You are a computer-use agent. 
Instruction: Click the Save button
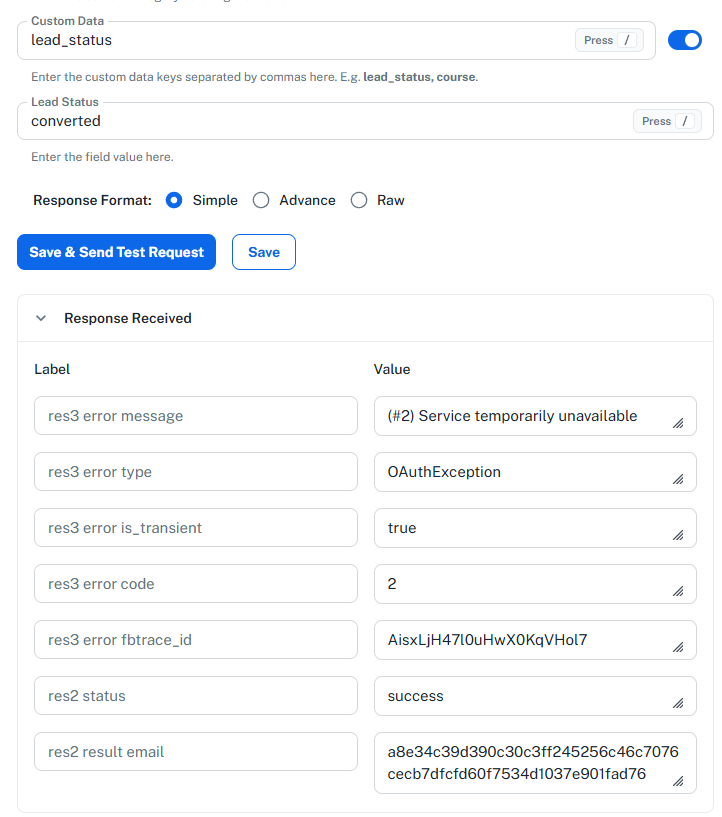click(x=264, y=252)
